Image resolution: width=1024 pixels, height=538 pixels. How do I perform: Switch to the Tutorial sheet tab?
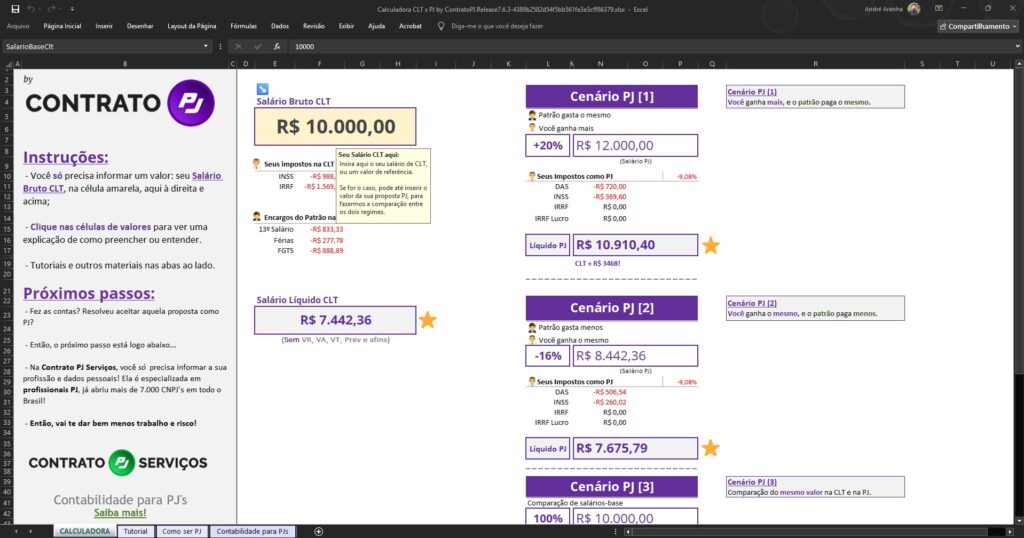click(x=136, y=531)
